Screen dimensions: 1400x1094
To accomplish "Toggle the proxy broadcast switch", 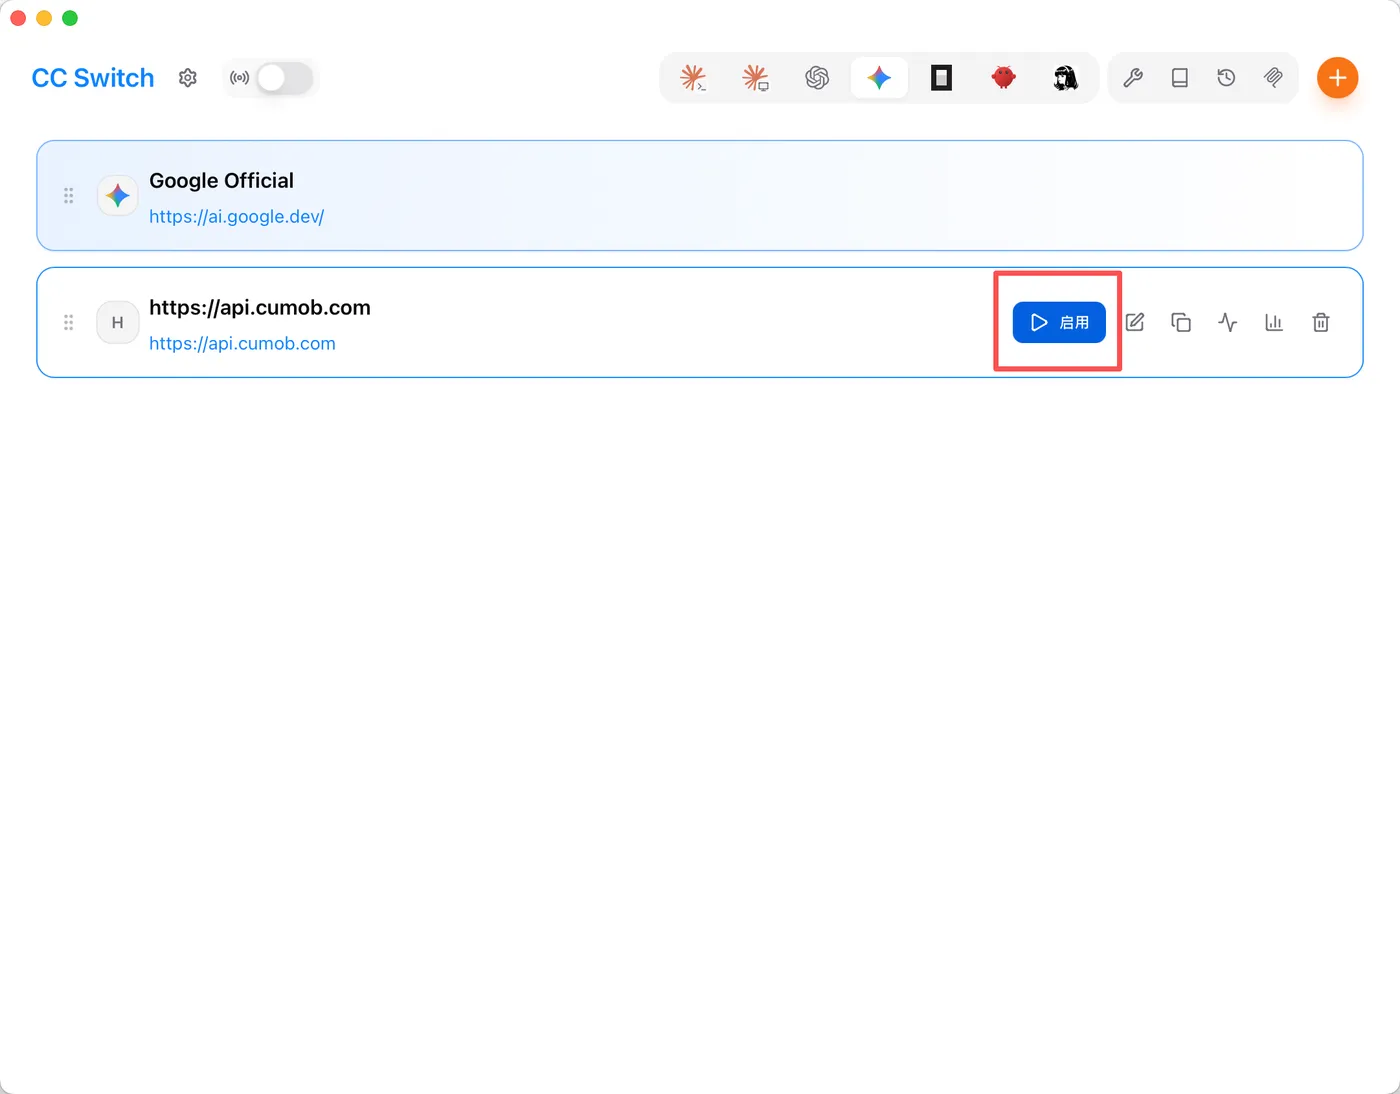I will coord(284,78).
